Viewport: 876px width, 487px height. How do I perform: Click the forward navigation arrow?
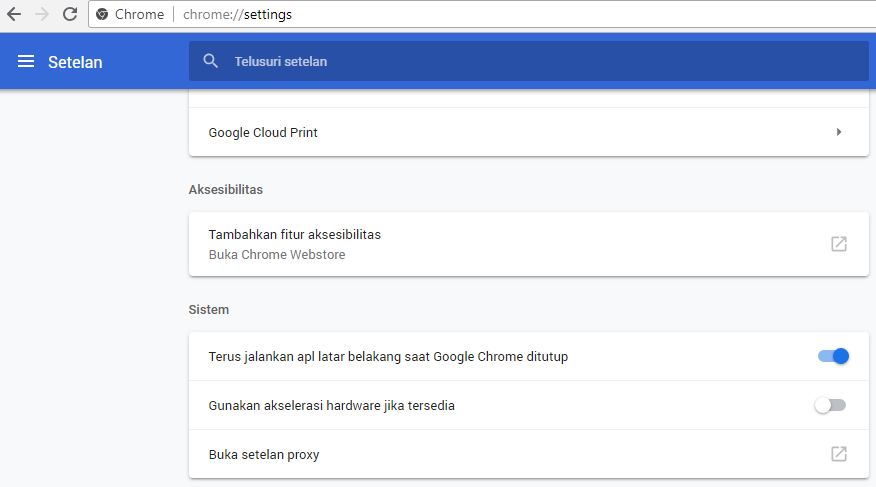42,15
